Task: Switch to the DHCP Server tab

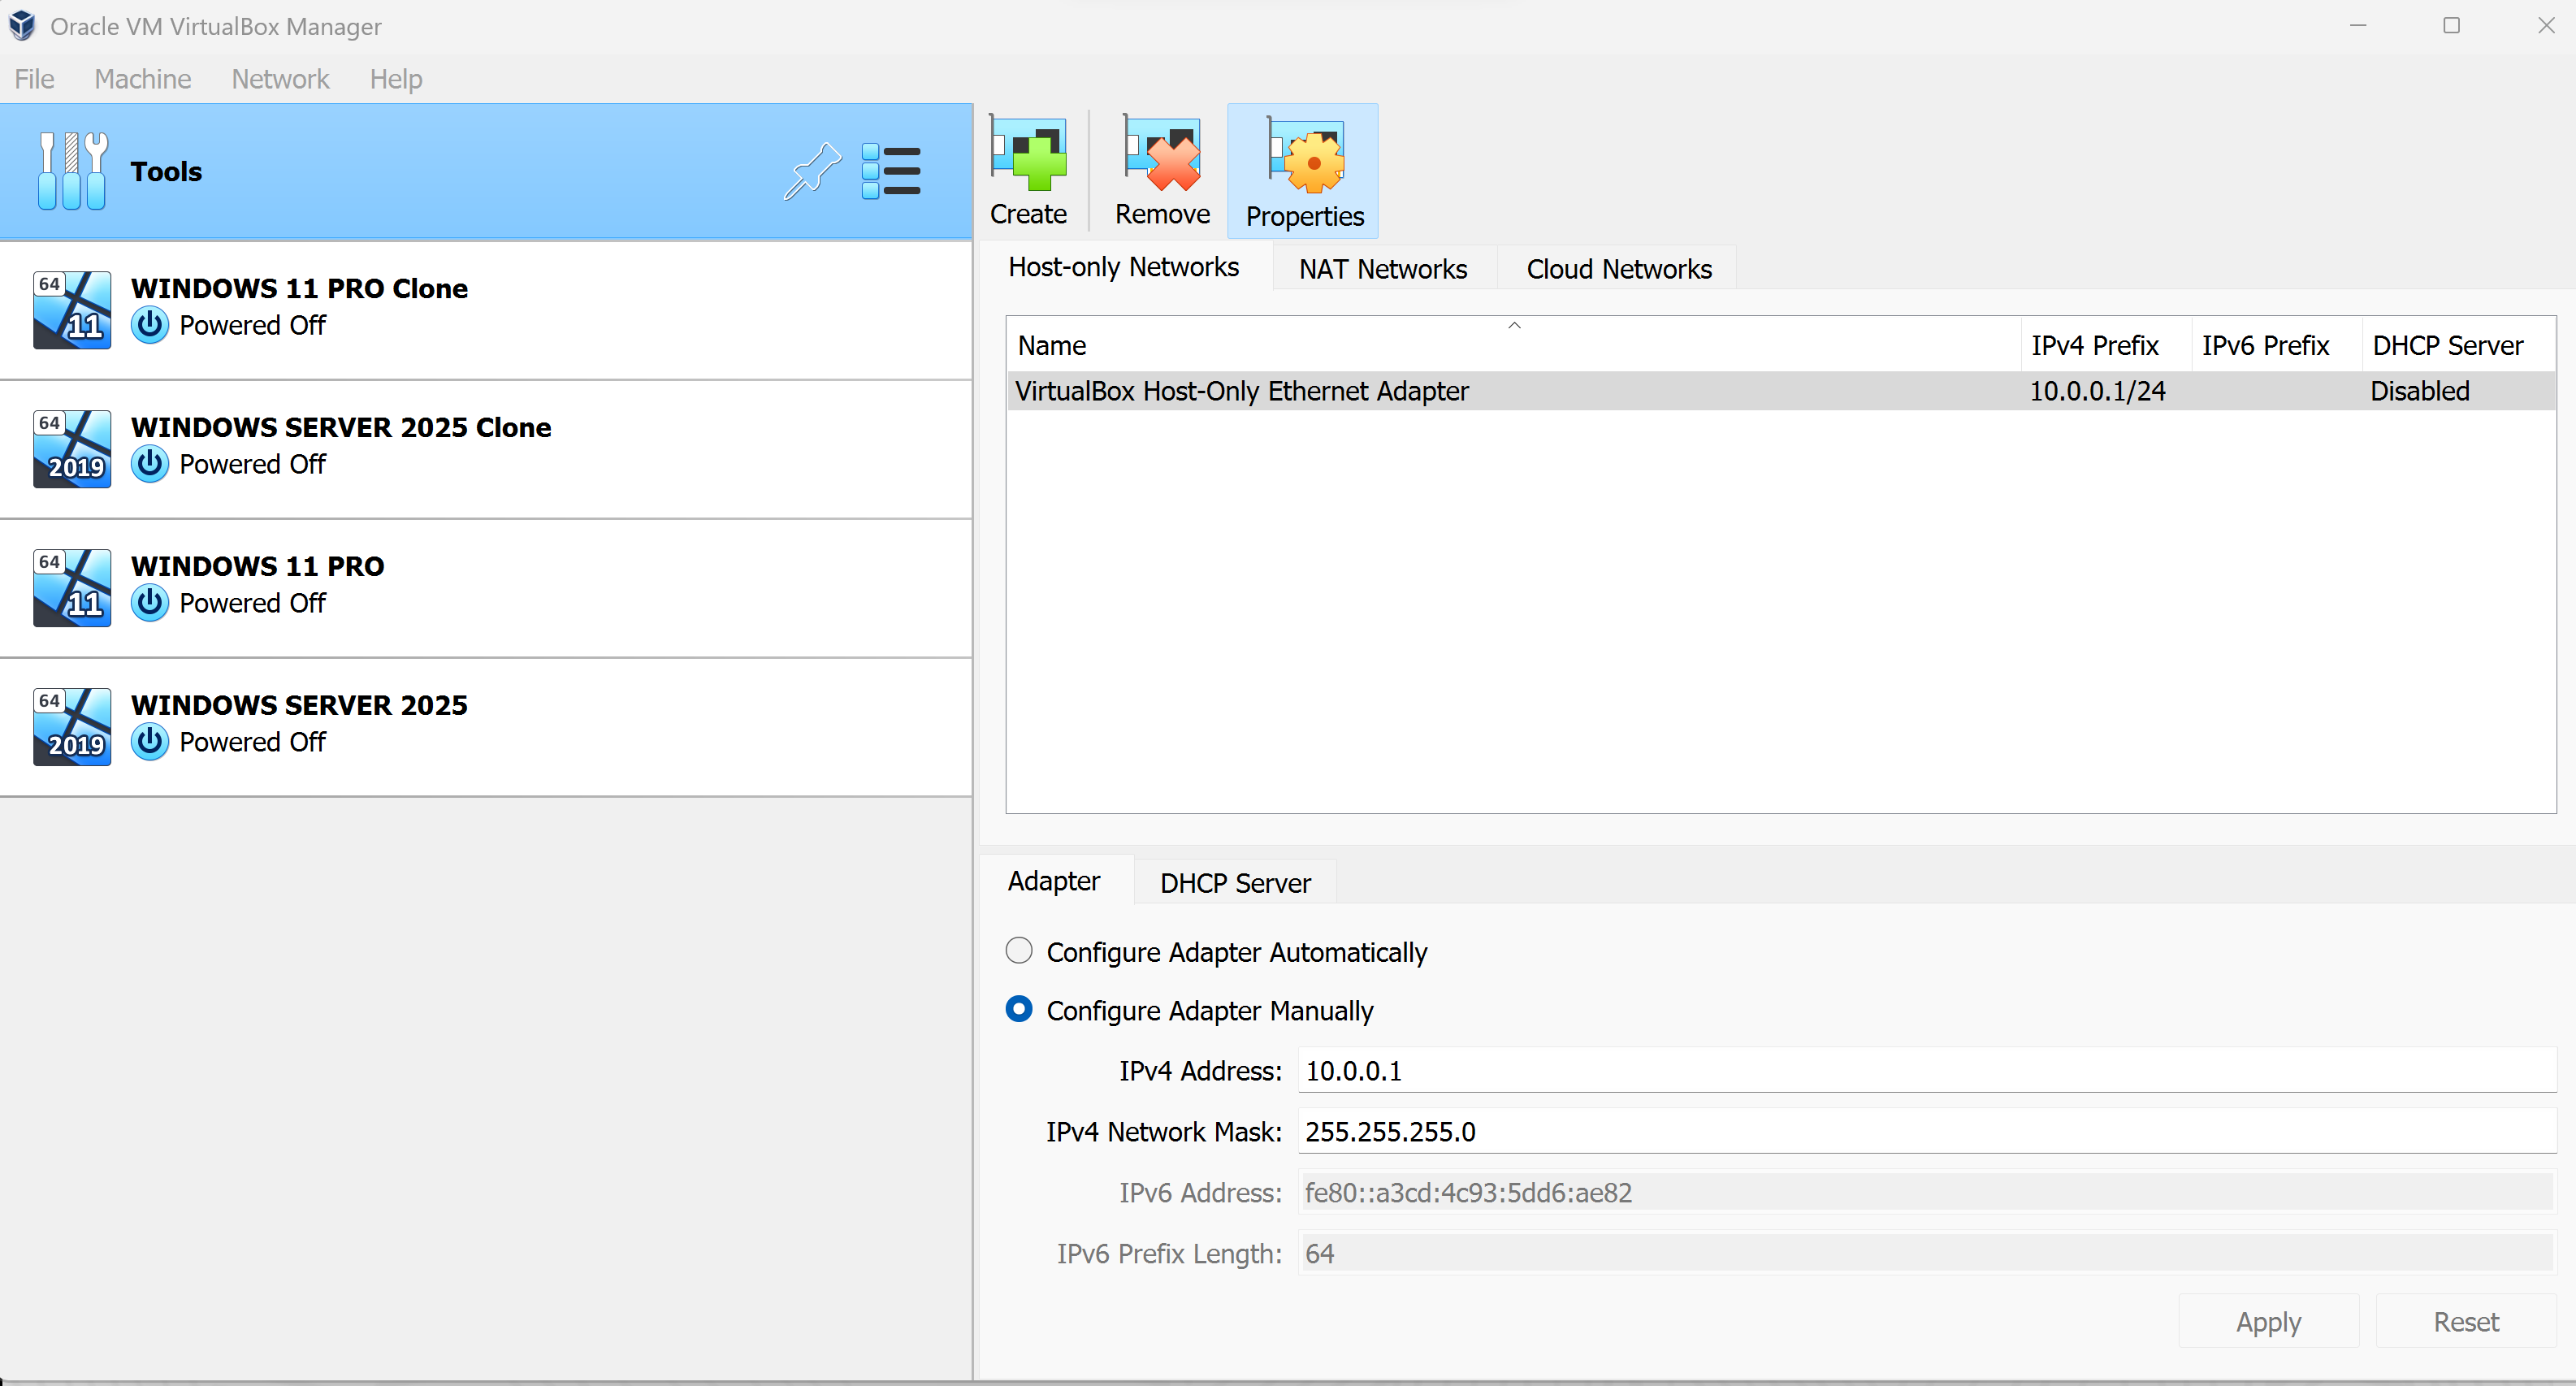Action: [1234, 883]
